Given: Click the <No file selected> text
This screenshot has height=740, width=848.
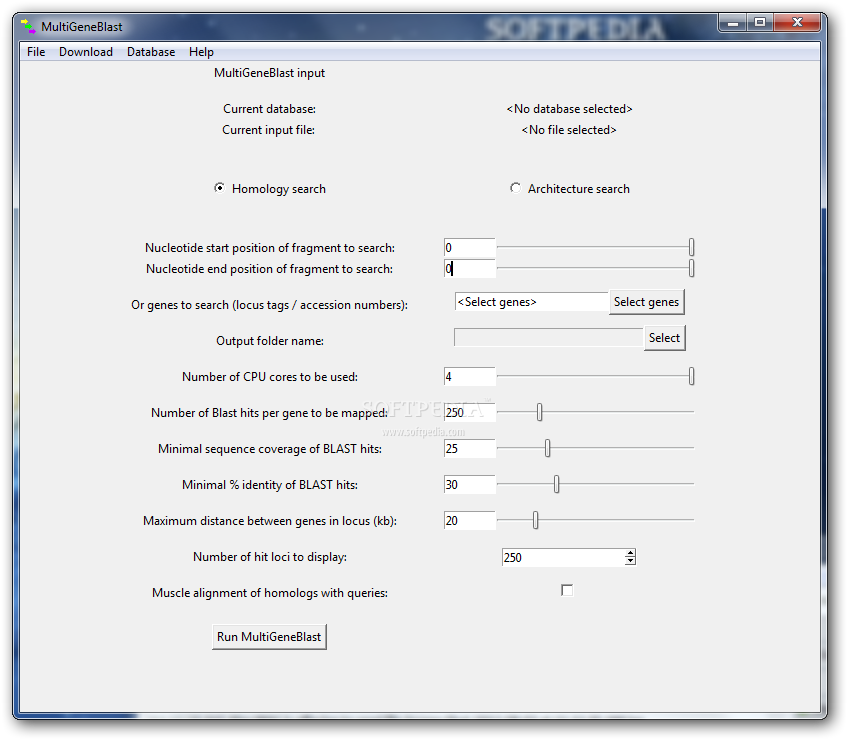Looking at the screenshot, I should [569, 130].
